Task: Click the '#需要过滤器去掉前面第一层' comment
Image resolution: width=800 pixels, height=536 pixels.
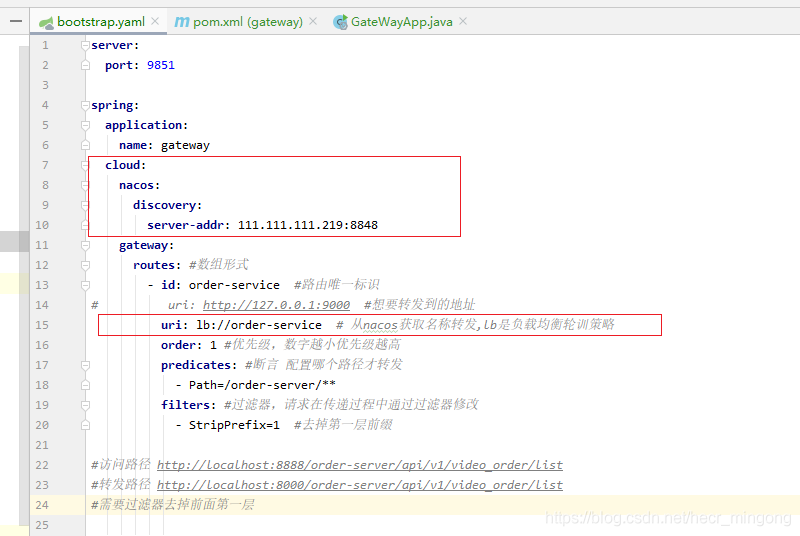Action: (172, 505)
